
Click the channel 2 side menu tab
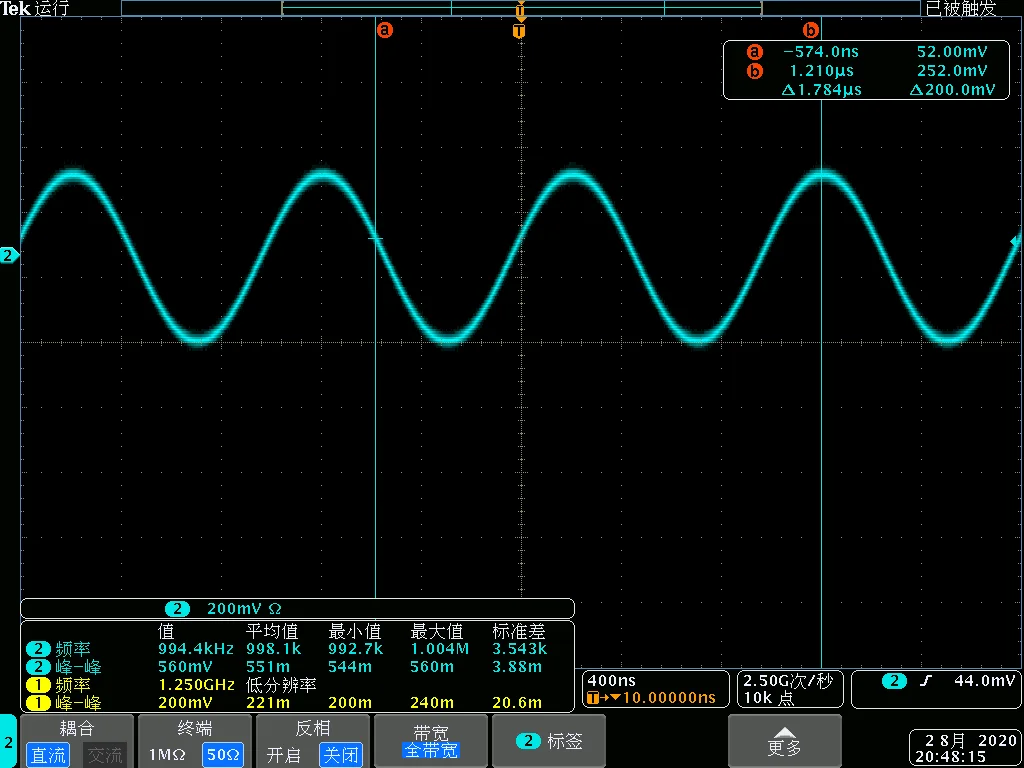point(9,741)
